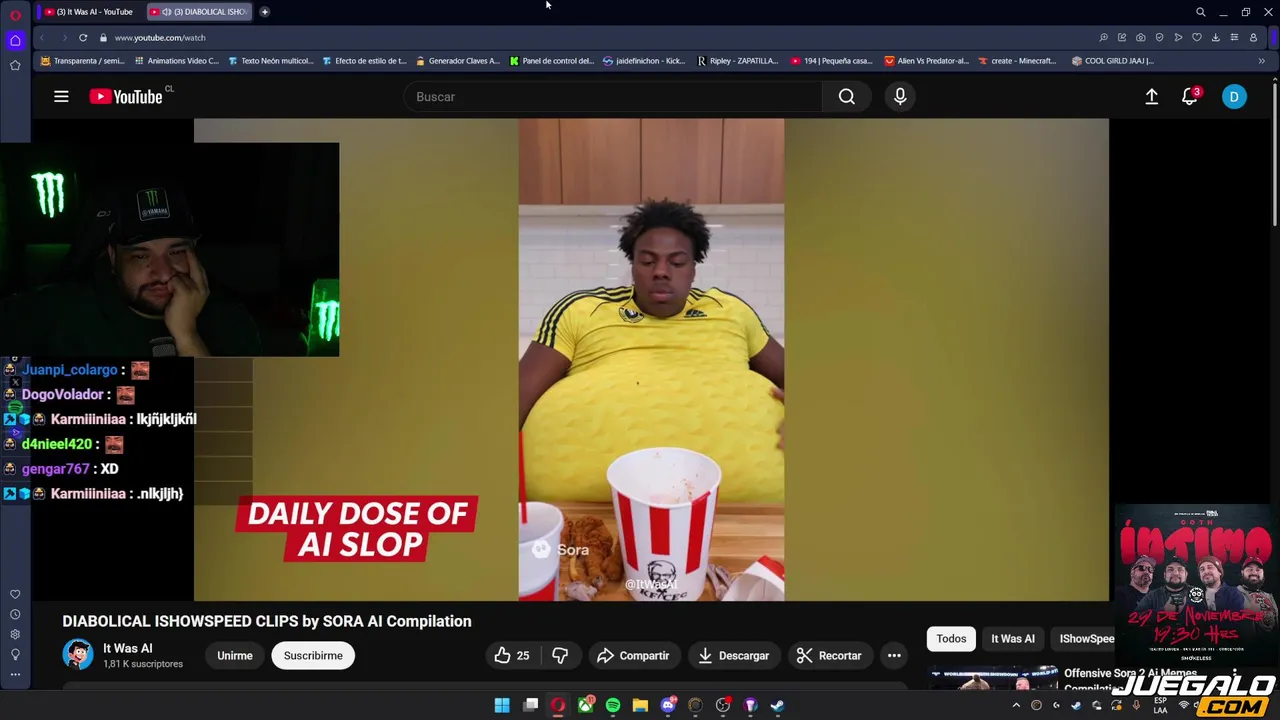This screenshot has width=1280, height=720.
Task: Click Recortar clip button
Action: tap(829, 656)
